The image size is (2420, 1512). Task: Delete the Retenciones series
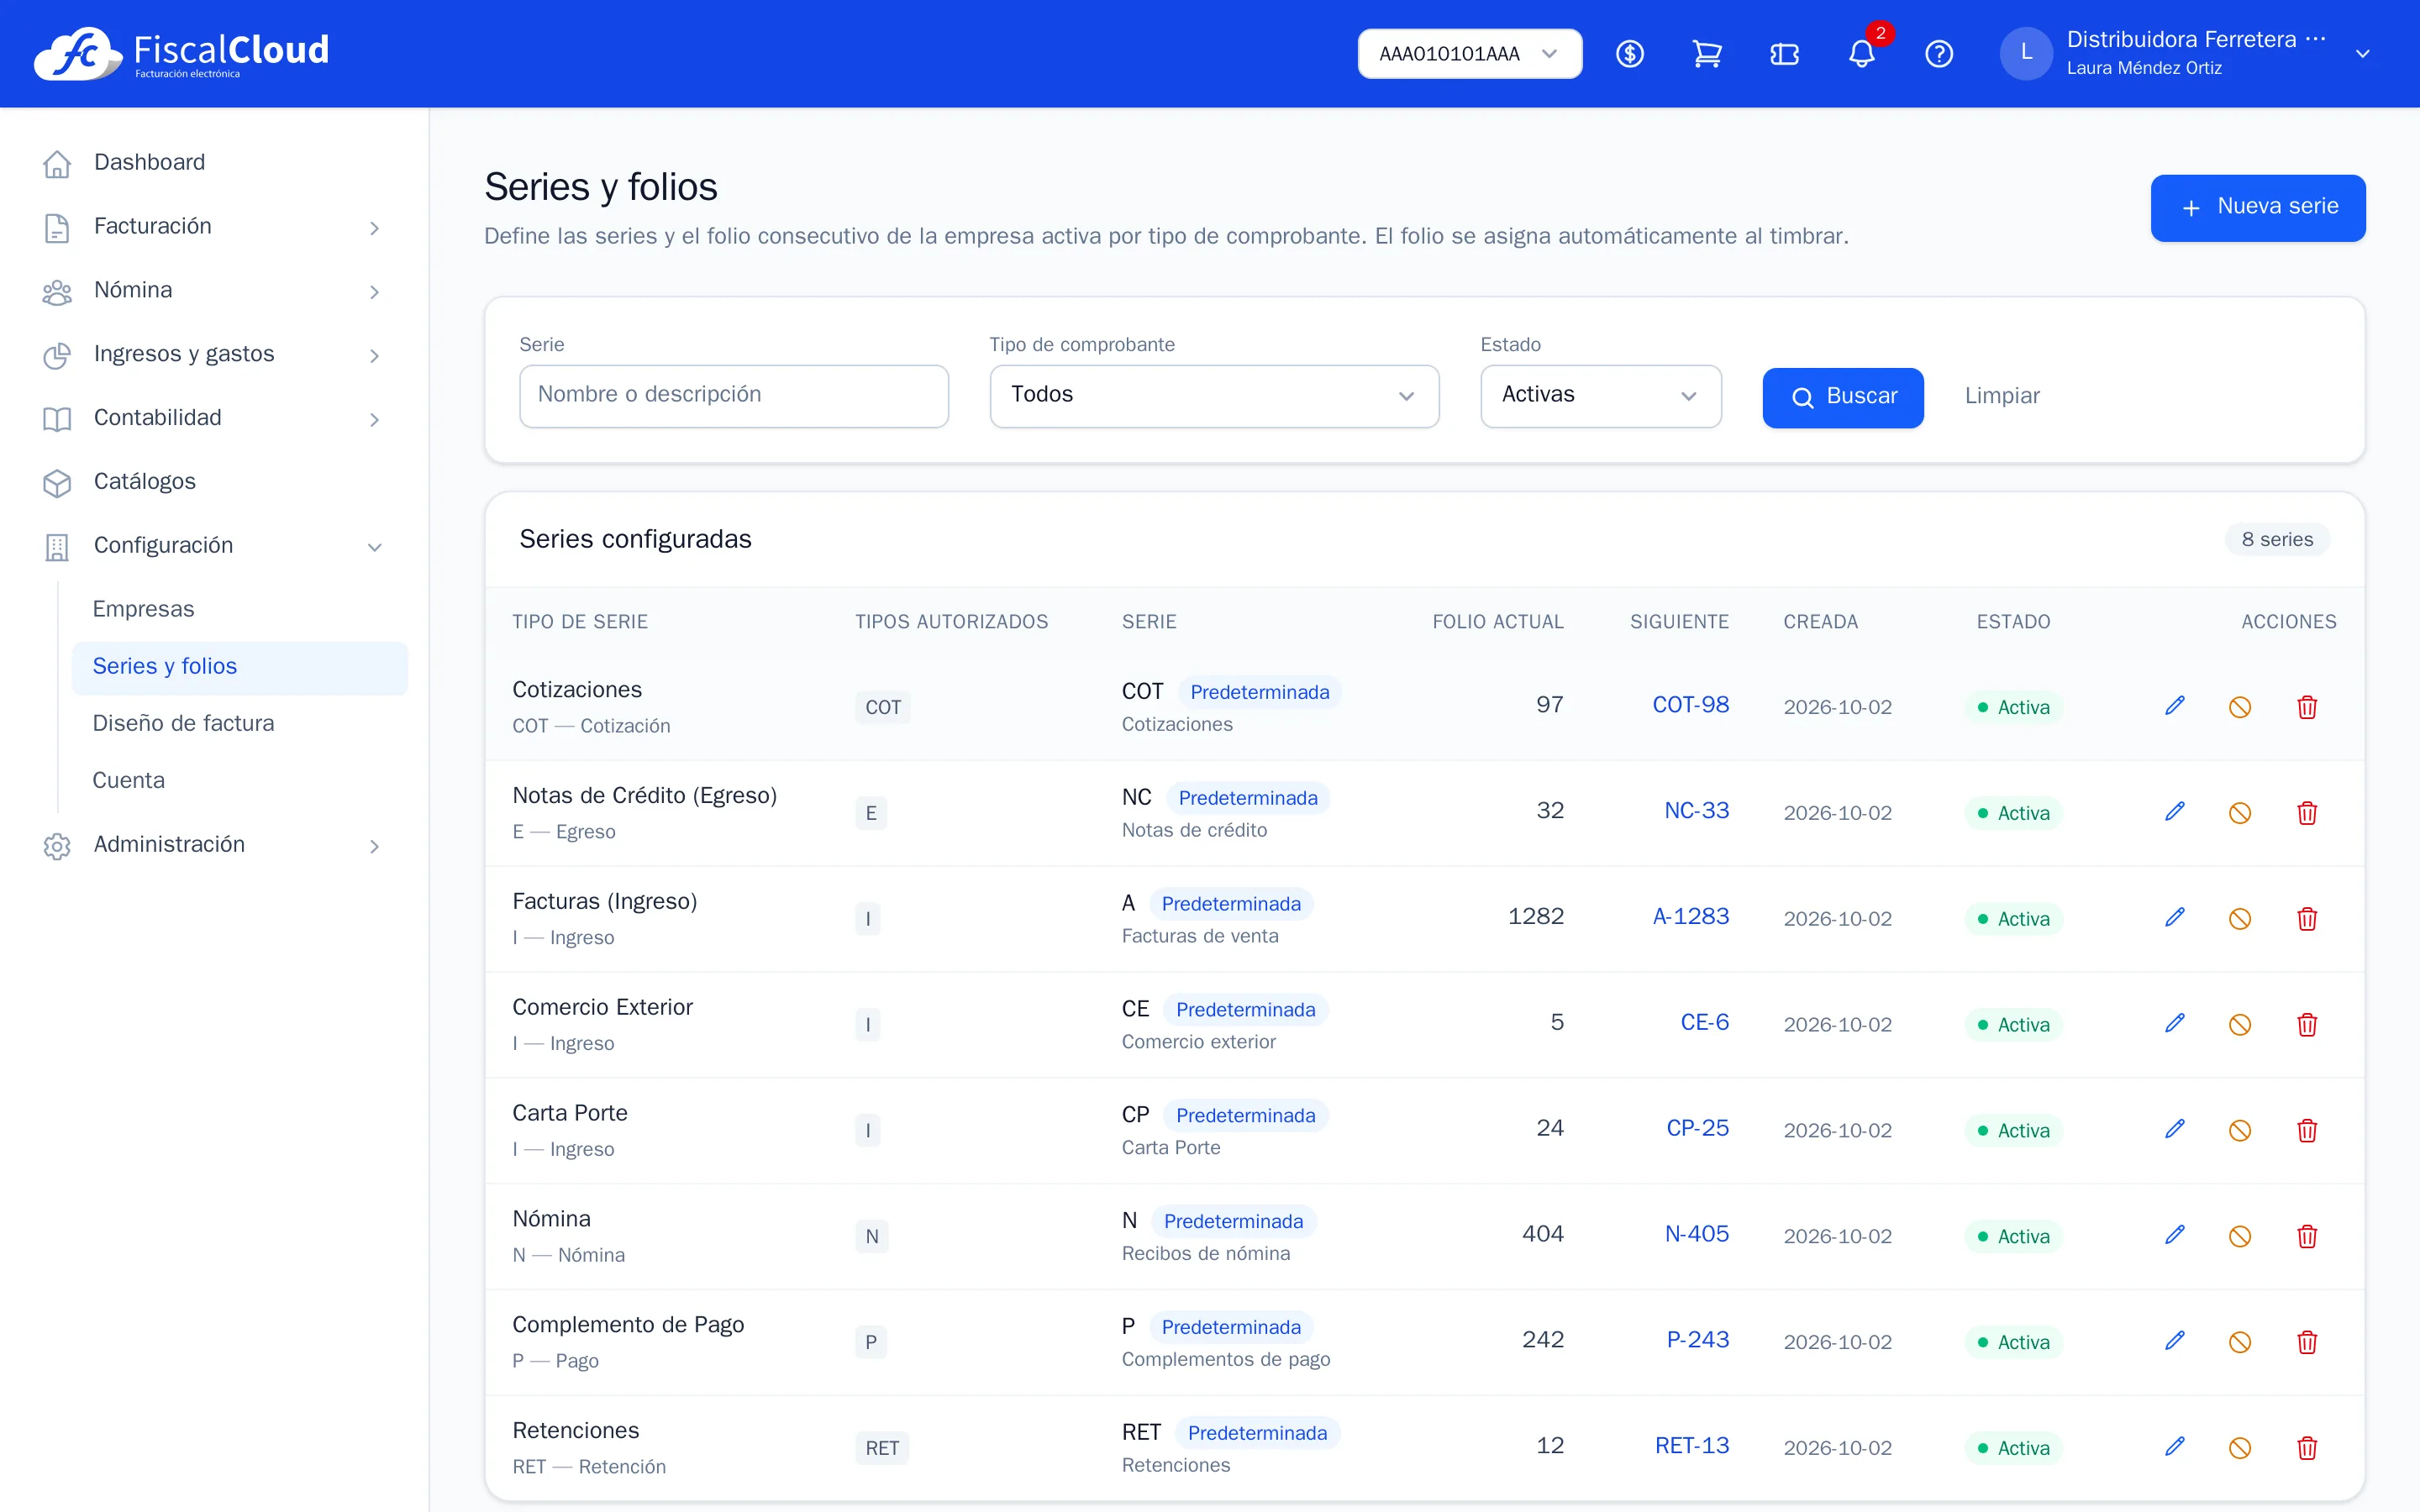click(2307, 1448)
